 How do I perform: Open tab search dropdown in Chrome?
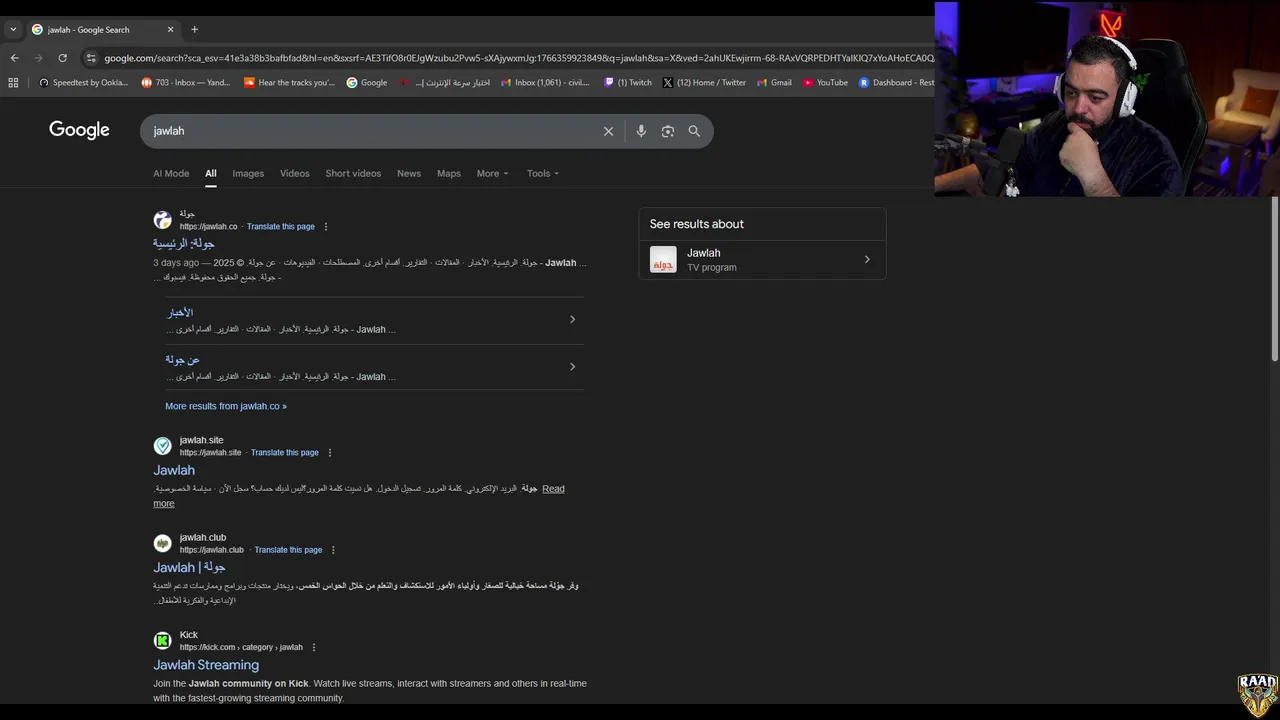click(13, 30)
